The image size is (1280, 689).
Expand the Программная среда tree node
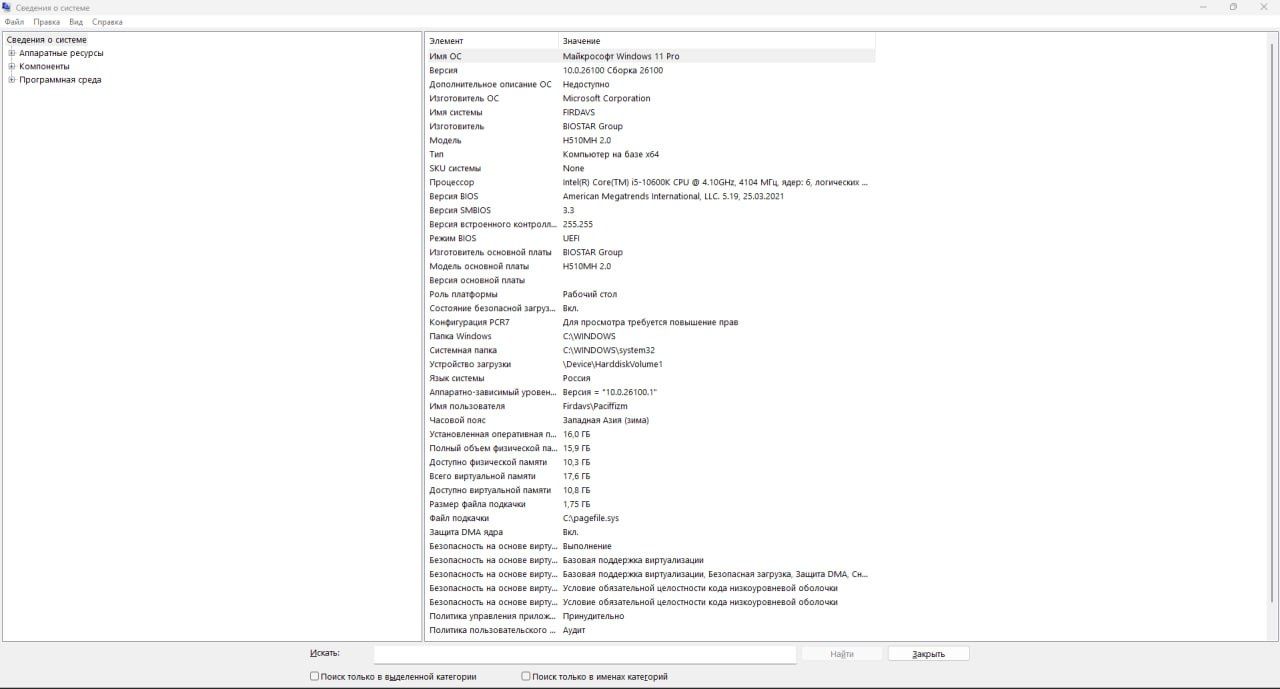[x=12, y=80]
